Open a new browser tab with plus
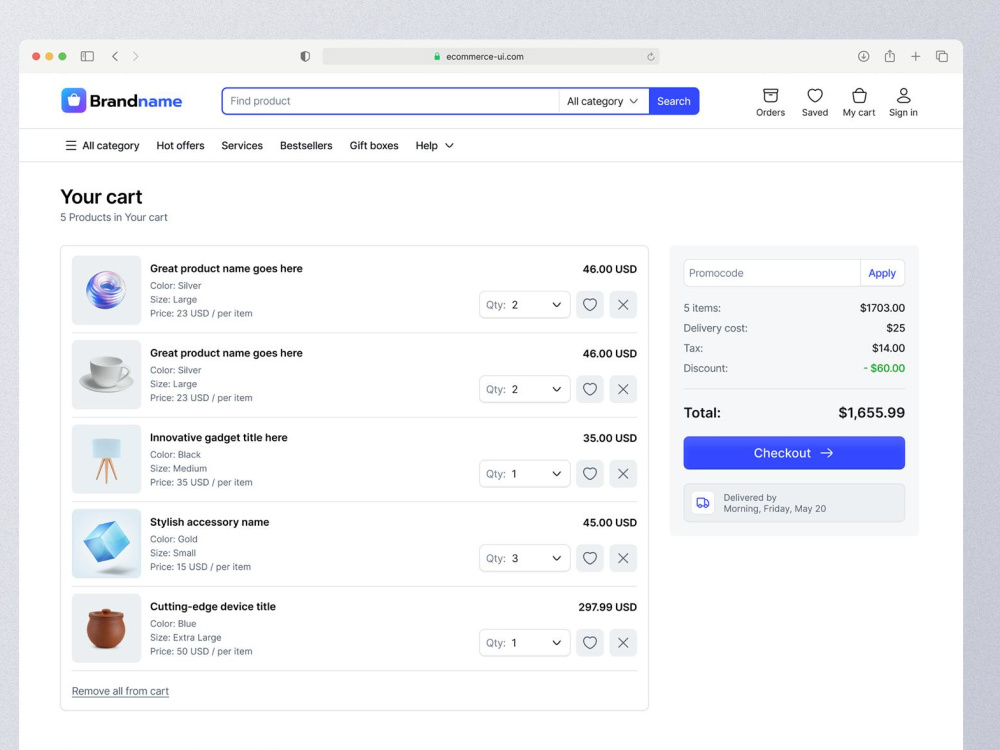1000x750 pixels. coord(915,56)
